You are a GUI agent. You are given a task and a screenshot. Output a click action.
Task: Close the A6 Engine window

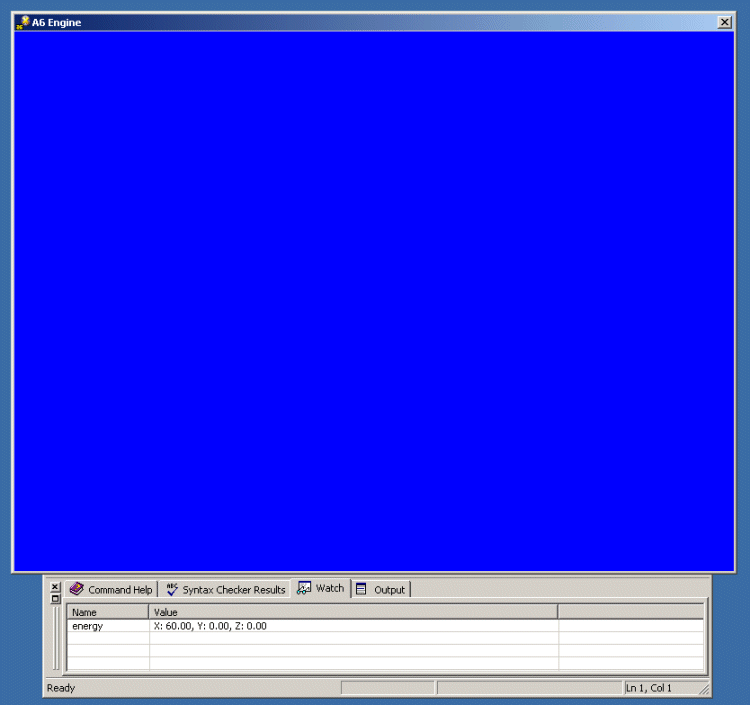point(724,22)
